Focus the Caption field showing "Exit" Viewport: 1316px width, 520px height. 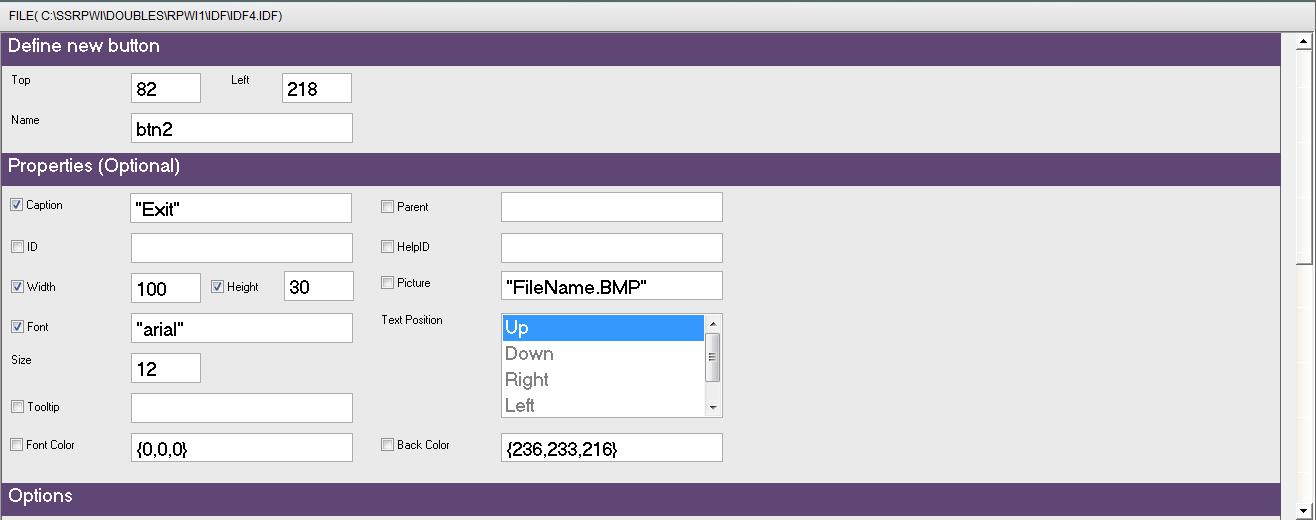(x=242, y=208)
